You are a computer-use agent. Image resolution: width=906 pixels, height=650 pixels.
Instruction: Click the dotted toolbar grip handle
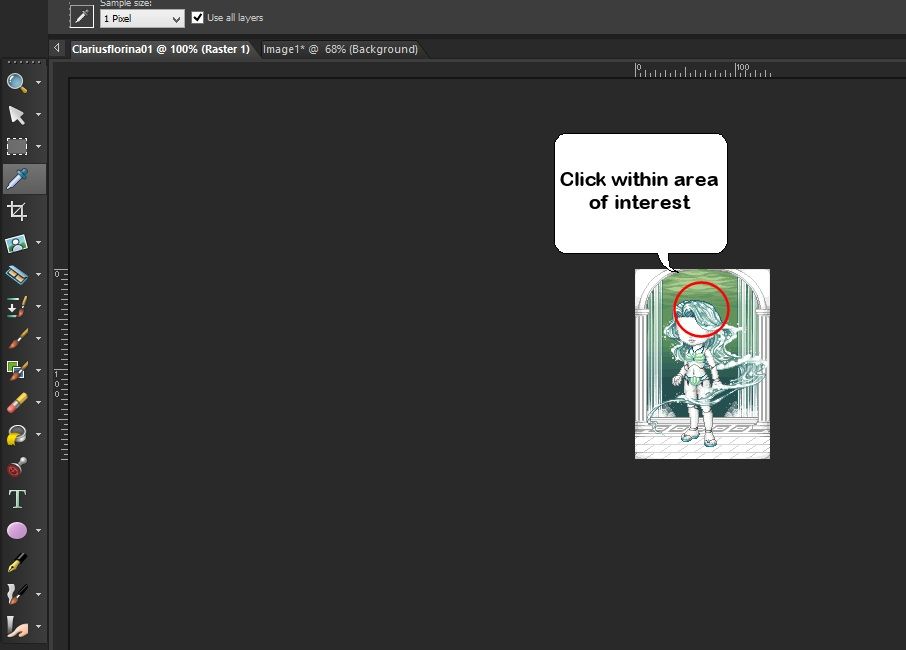[x=24, y=61]
